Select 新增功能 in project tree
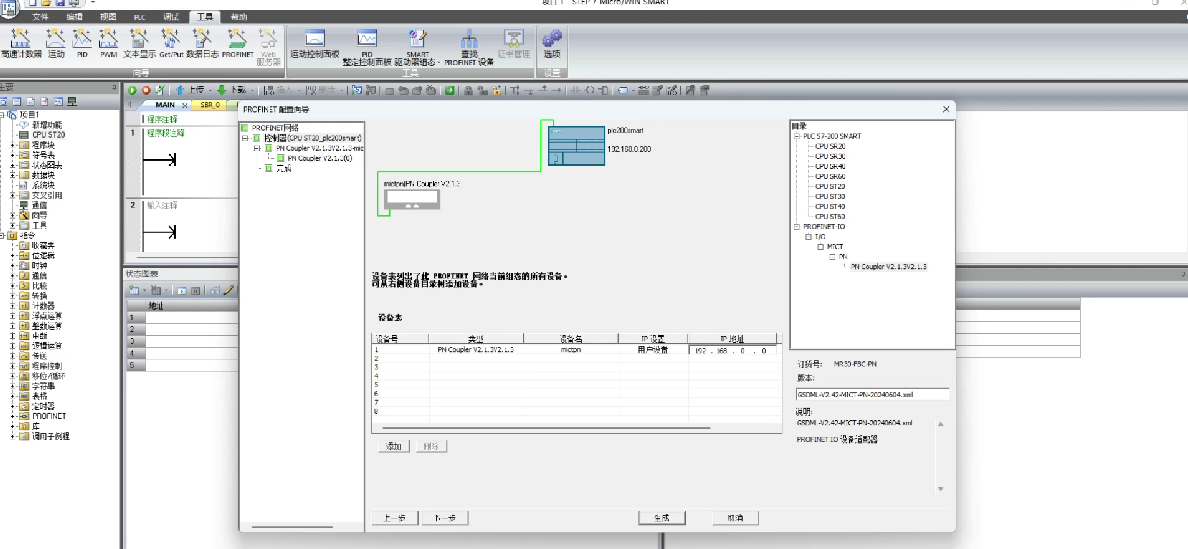 (47, 124)
